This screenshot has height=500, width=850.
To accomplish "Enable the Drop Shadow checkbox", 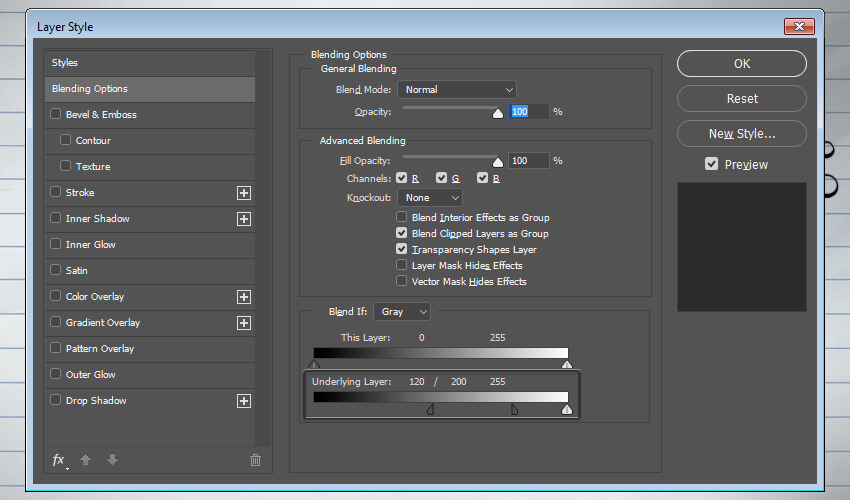I will click(55, 400).
